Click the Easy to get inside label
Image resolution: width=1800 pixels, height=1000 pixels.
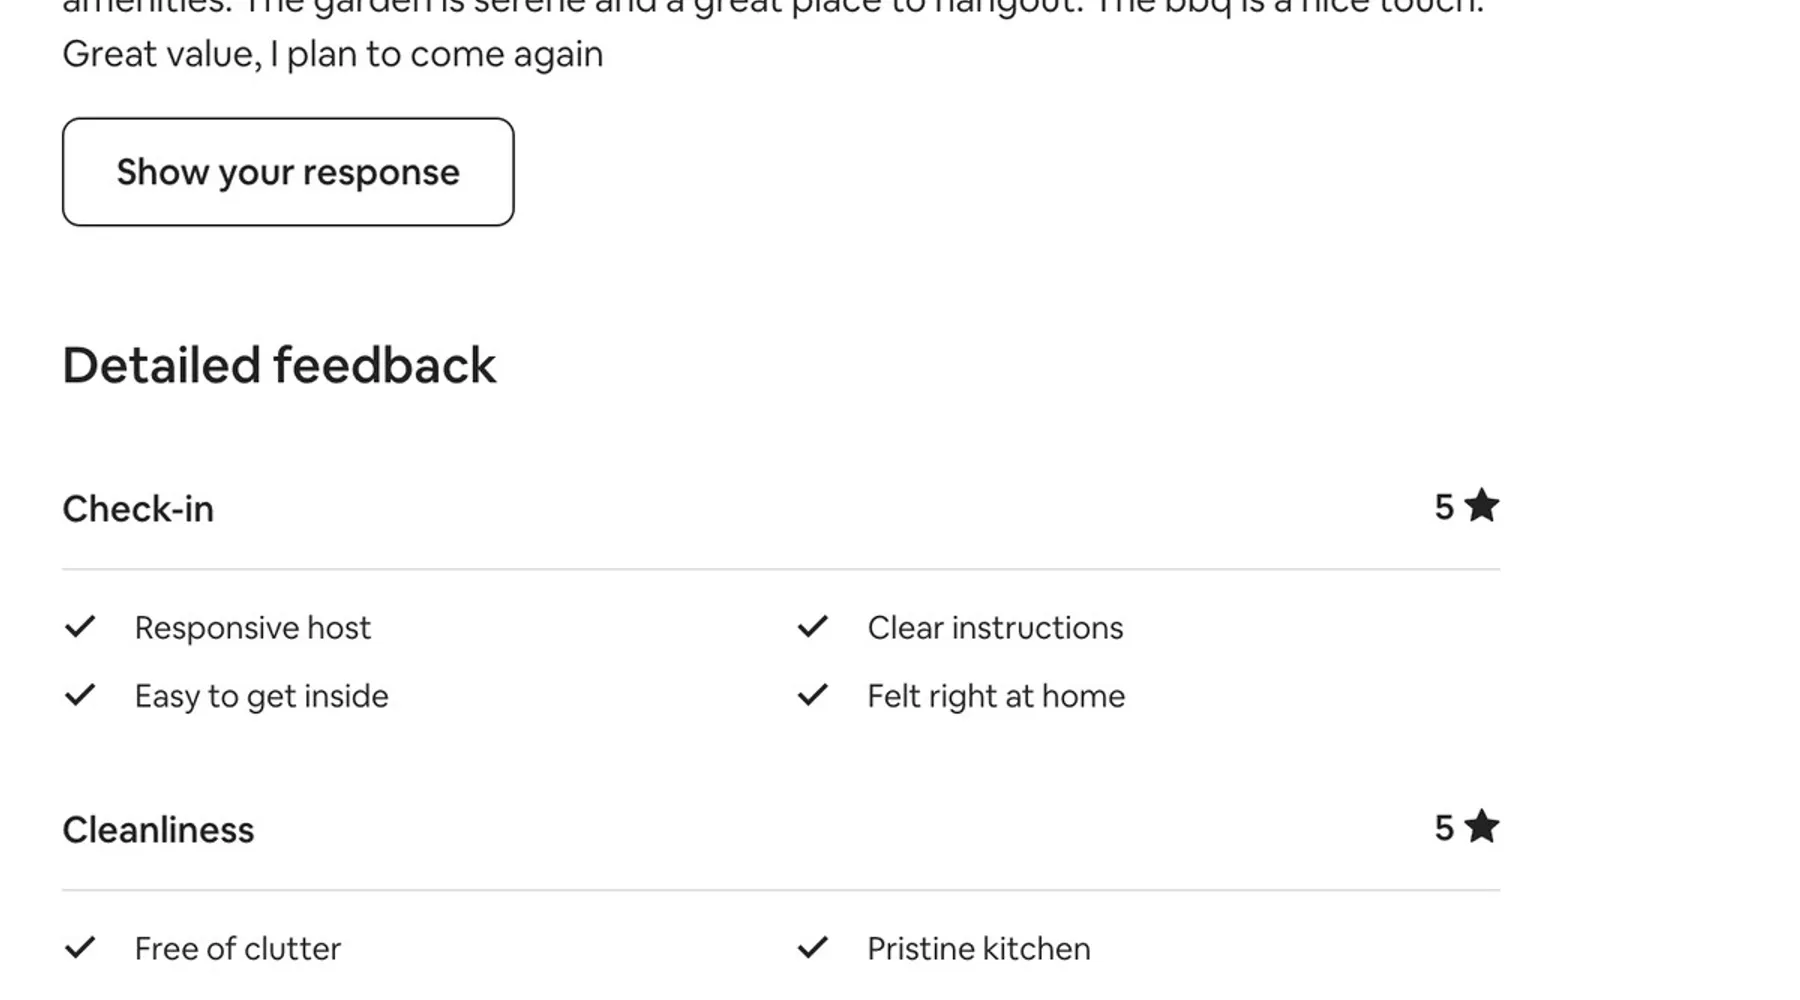click(x=262, y=696)
